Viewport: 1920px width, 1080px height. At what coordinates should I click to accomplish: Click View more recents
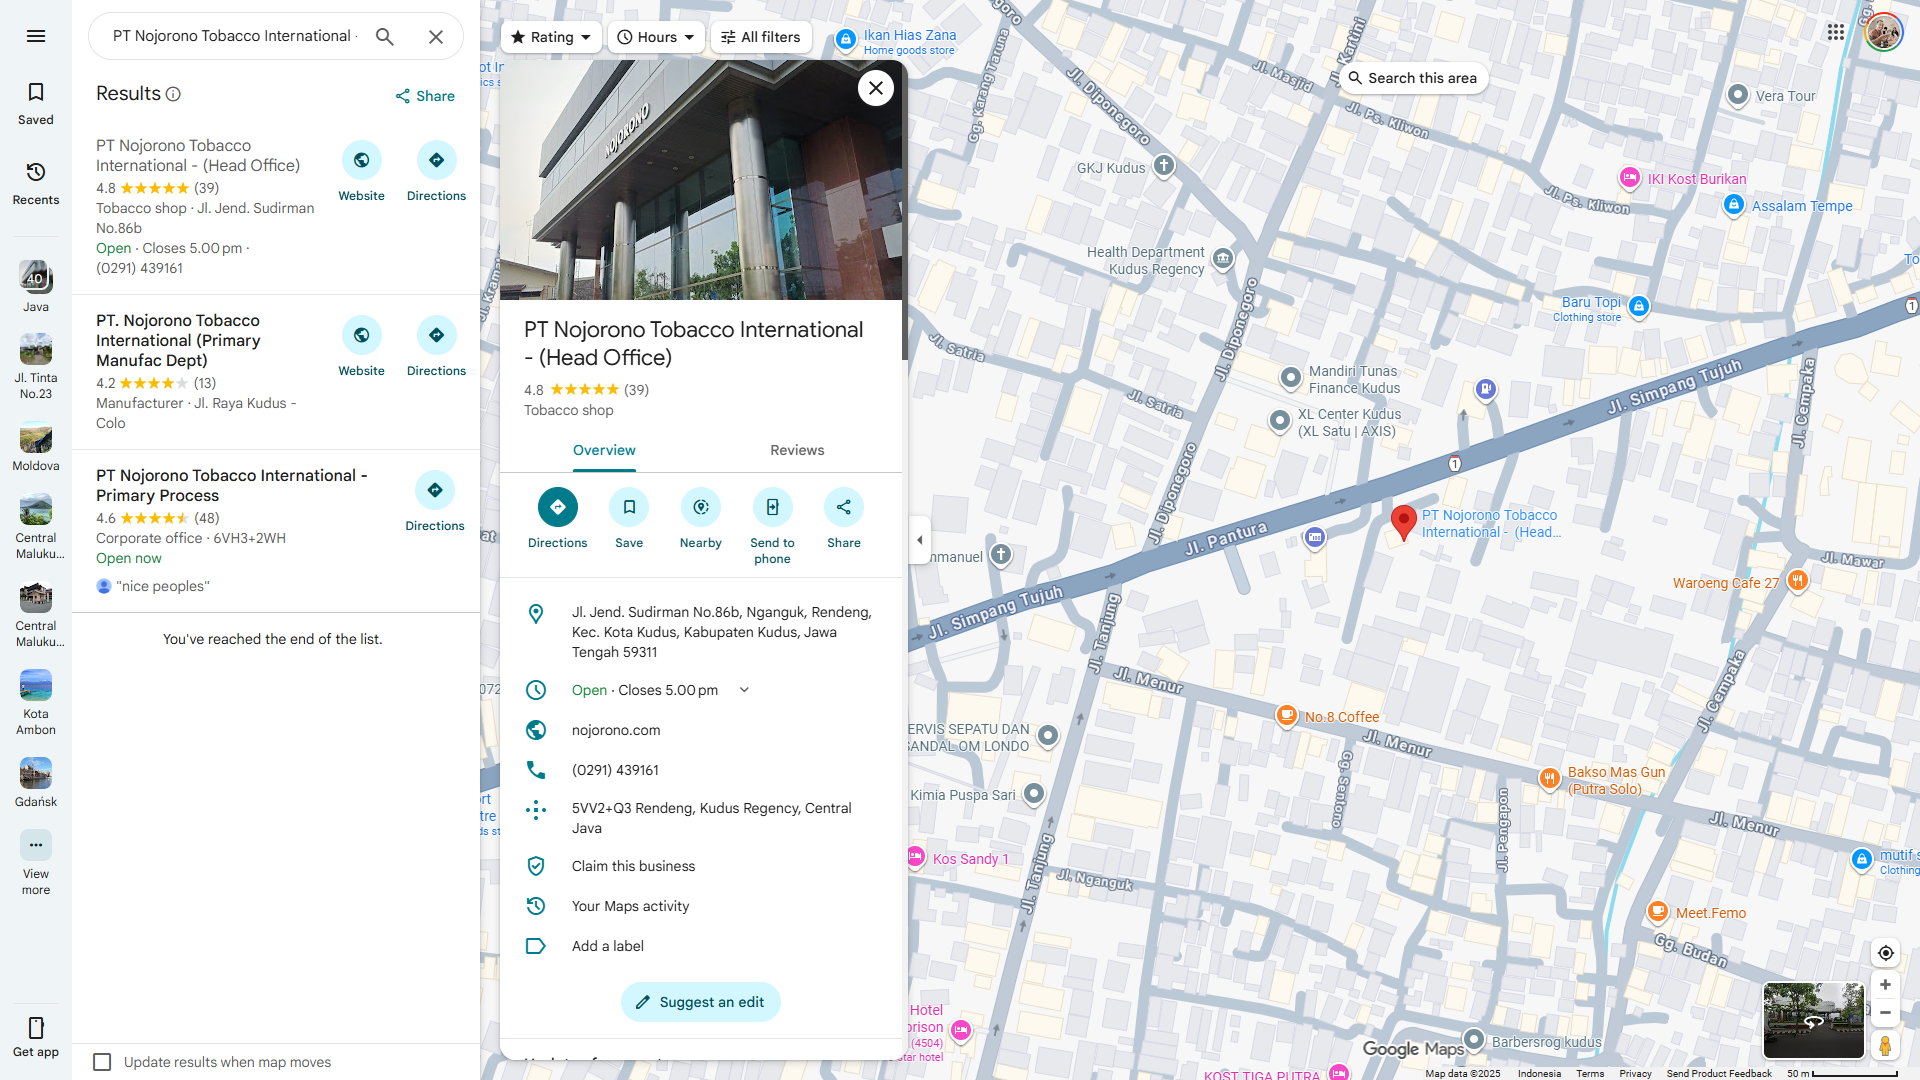click(36, 862)
